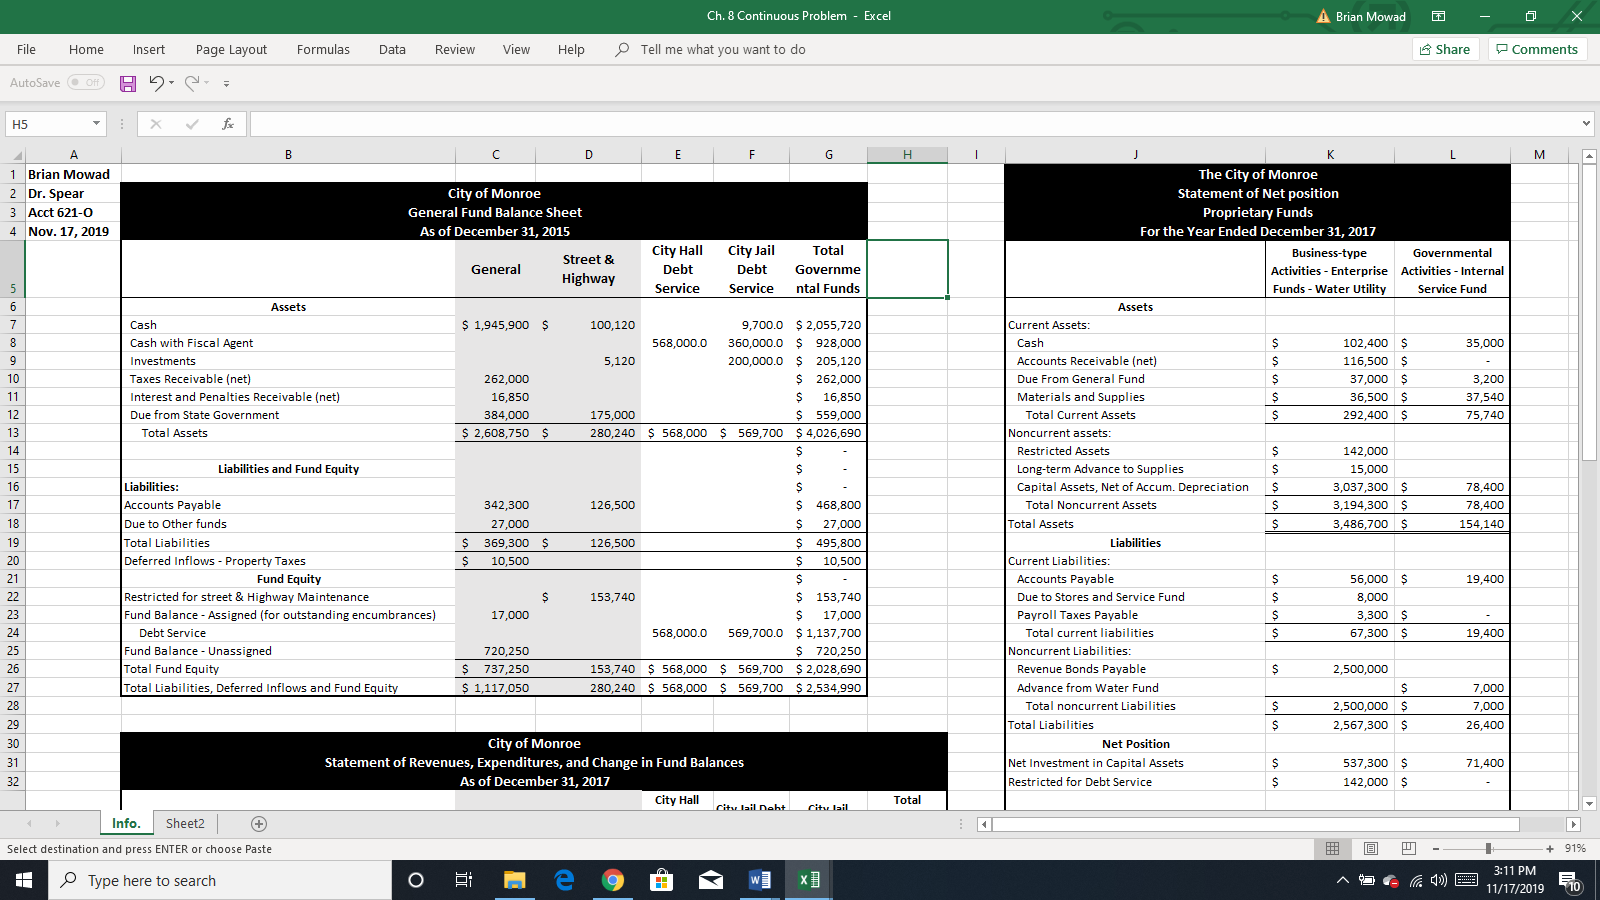Click into the formula bar
The image size is (1600, 900).
coord(913,124)
